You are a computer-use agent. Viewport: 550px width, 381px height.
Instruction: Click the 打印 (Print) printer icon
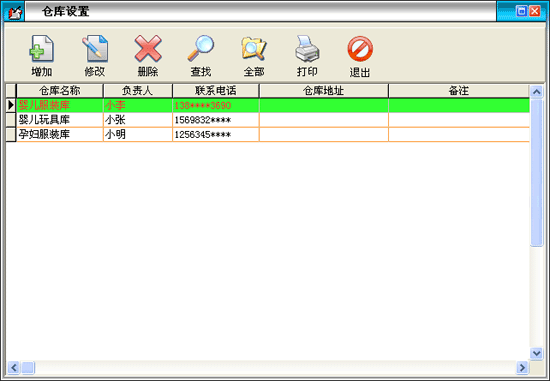pyautogui.click(x=307, y=49)
